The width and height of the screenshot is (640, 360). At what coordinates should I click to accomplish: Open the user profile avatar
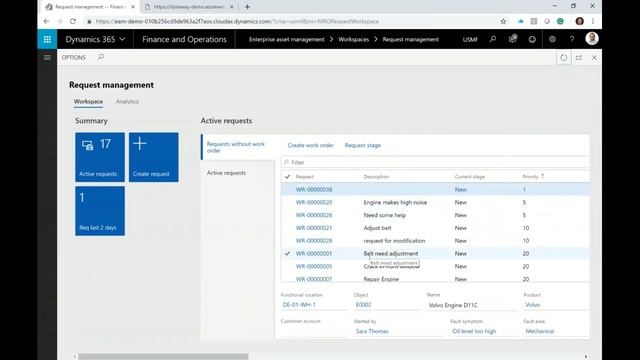click(x=592, y=39)
